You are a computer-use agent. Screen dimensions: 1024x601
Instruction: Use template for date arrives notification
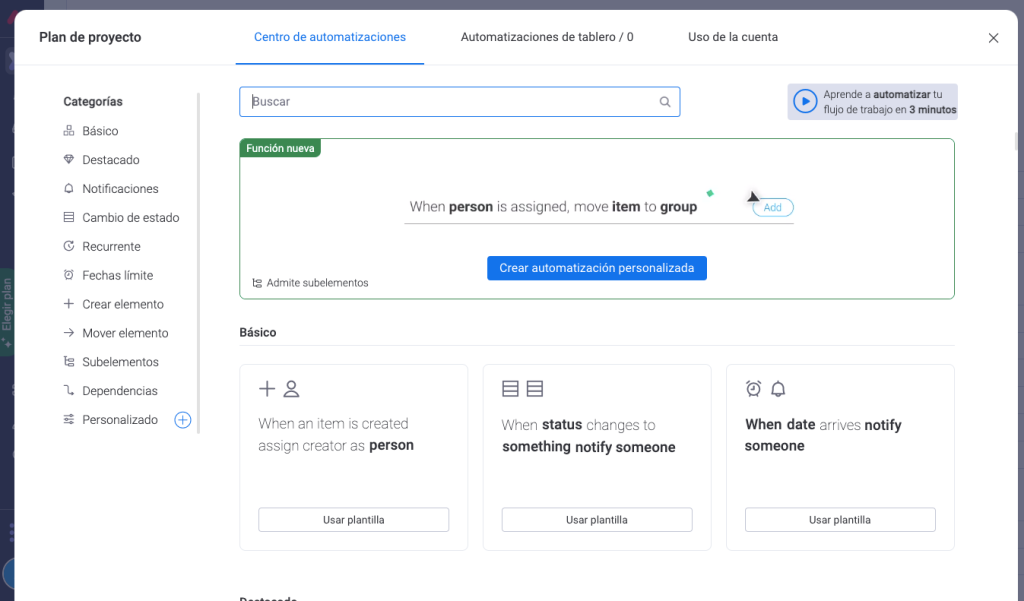[839, 520]
